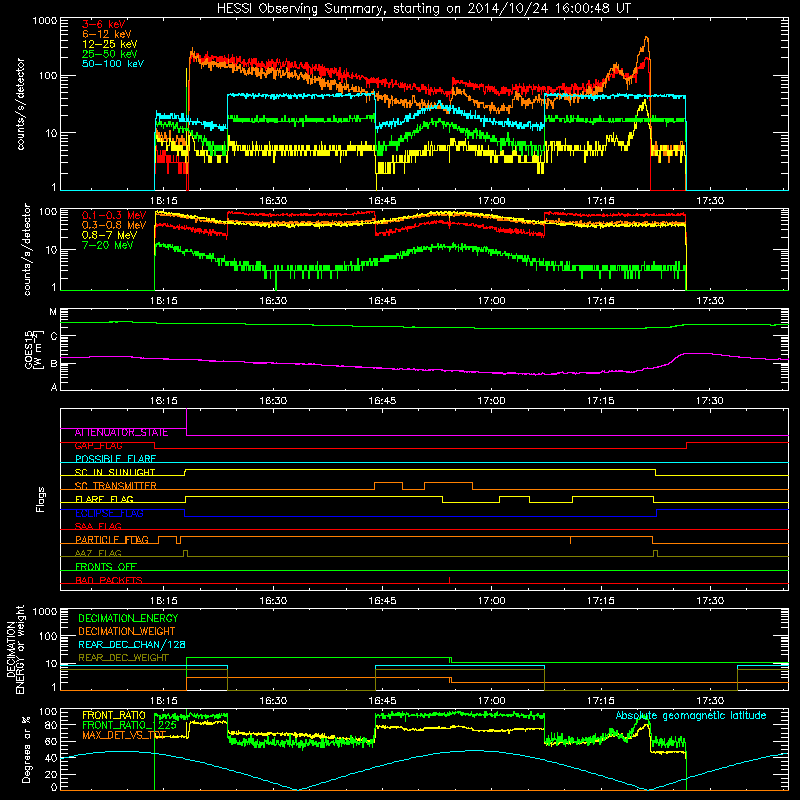Select the AAZ_FLAG label
This screenshot has height=800, width=800.
point(98,554)
